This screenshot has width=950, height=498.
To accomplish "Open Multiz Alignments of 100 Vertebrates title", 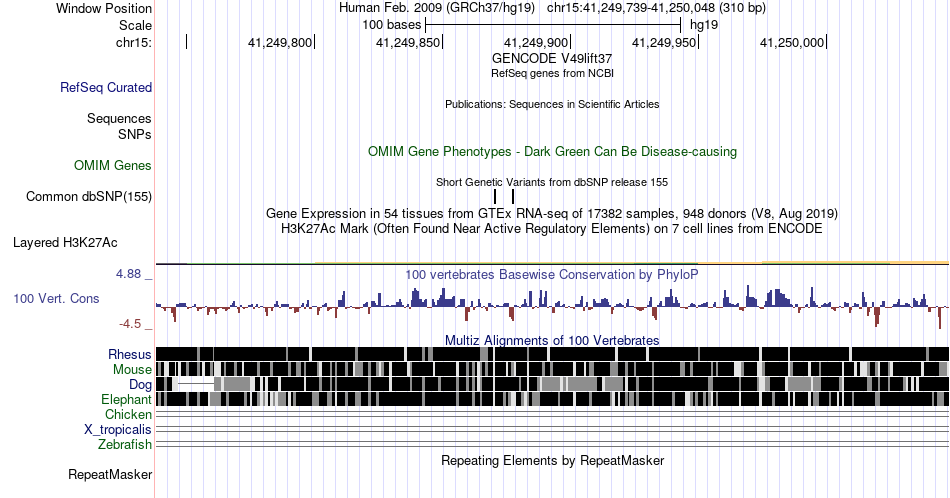I will (x=552, y=340).
